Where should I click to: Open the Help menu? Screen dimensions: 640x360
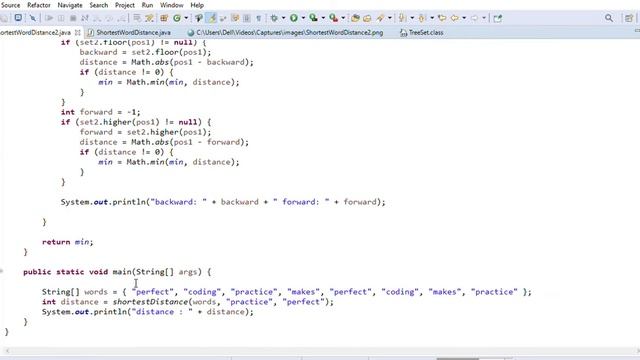point(197,5)
